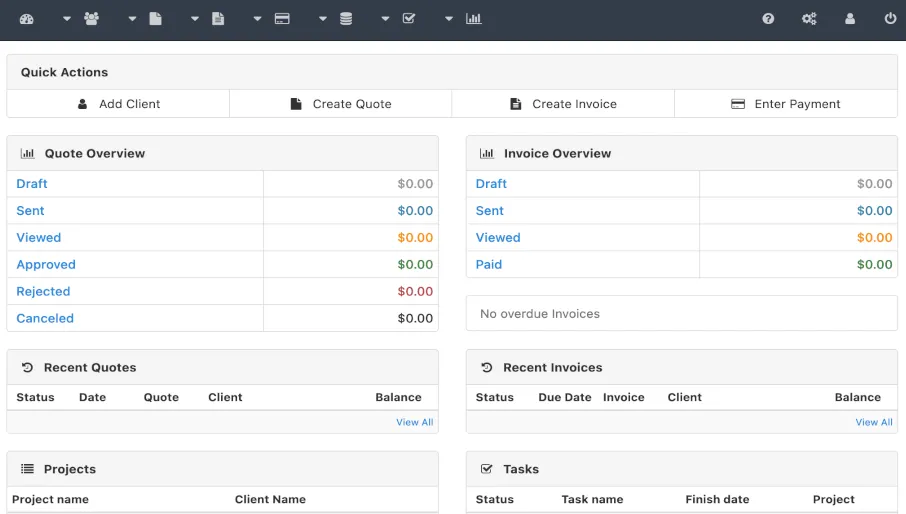The height and width of the screenshot is (514, 906).
Task: Open Draft link in Invoice Overview
Action: (491, 184)
